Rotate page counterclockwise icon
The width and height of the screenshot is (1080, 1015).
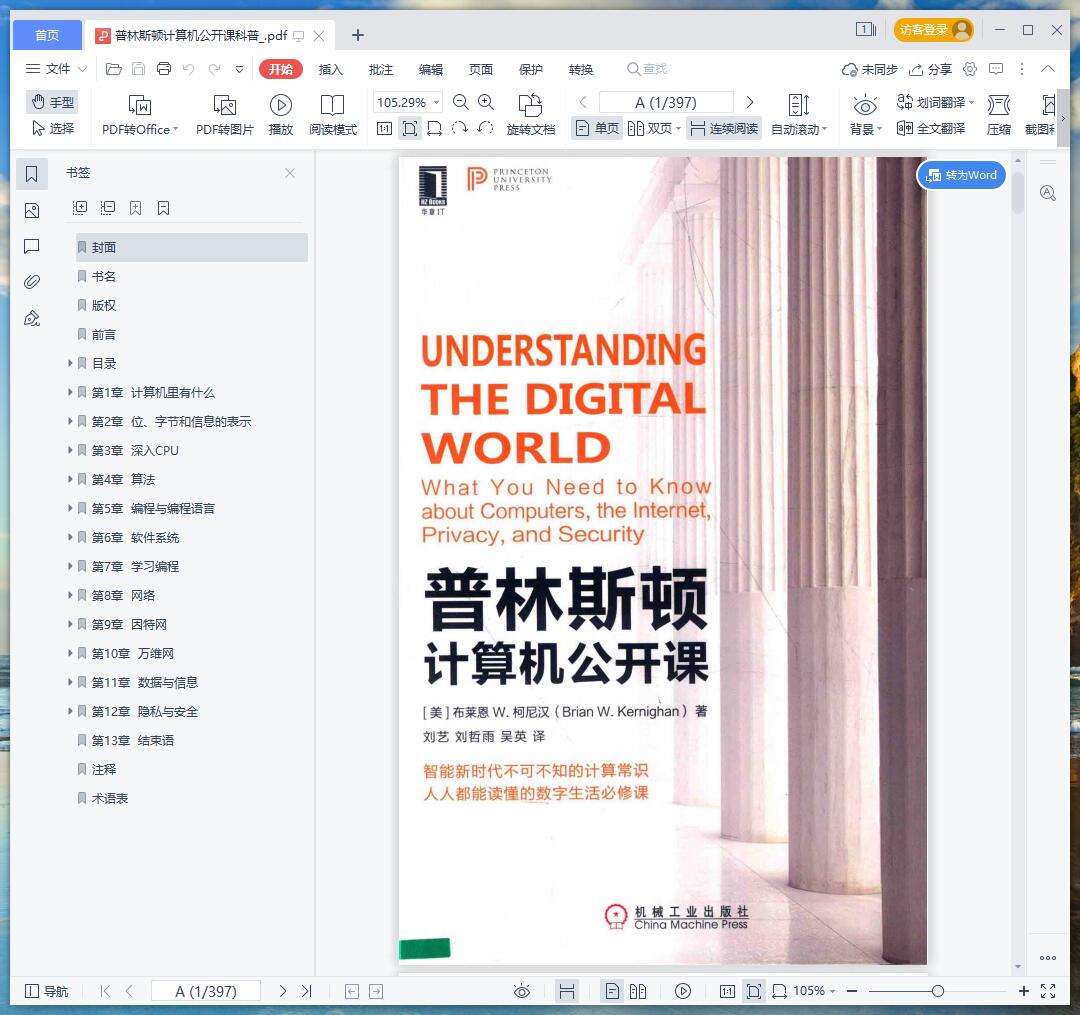tap(485, 128)
